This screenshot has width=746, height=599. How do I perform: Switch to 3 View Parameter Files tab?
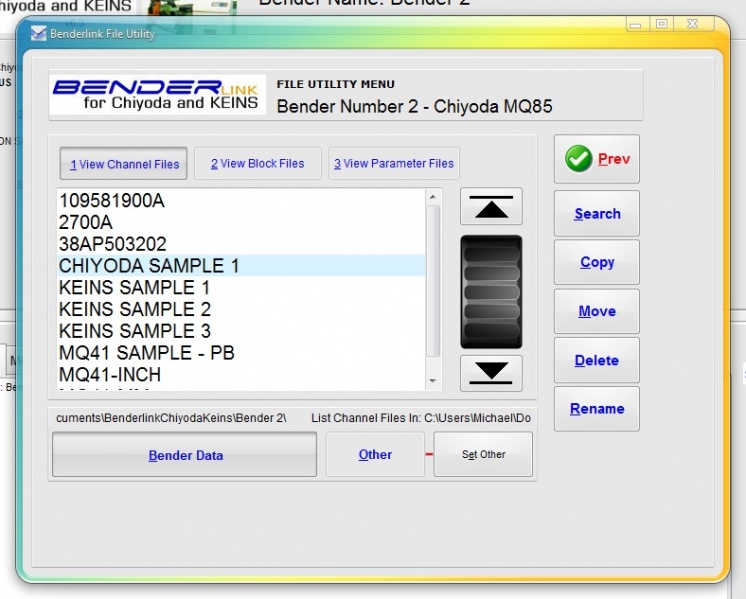[x=394, y=163]
